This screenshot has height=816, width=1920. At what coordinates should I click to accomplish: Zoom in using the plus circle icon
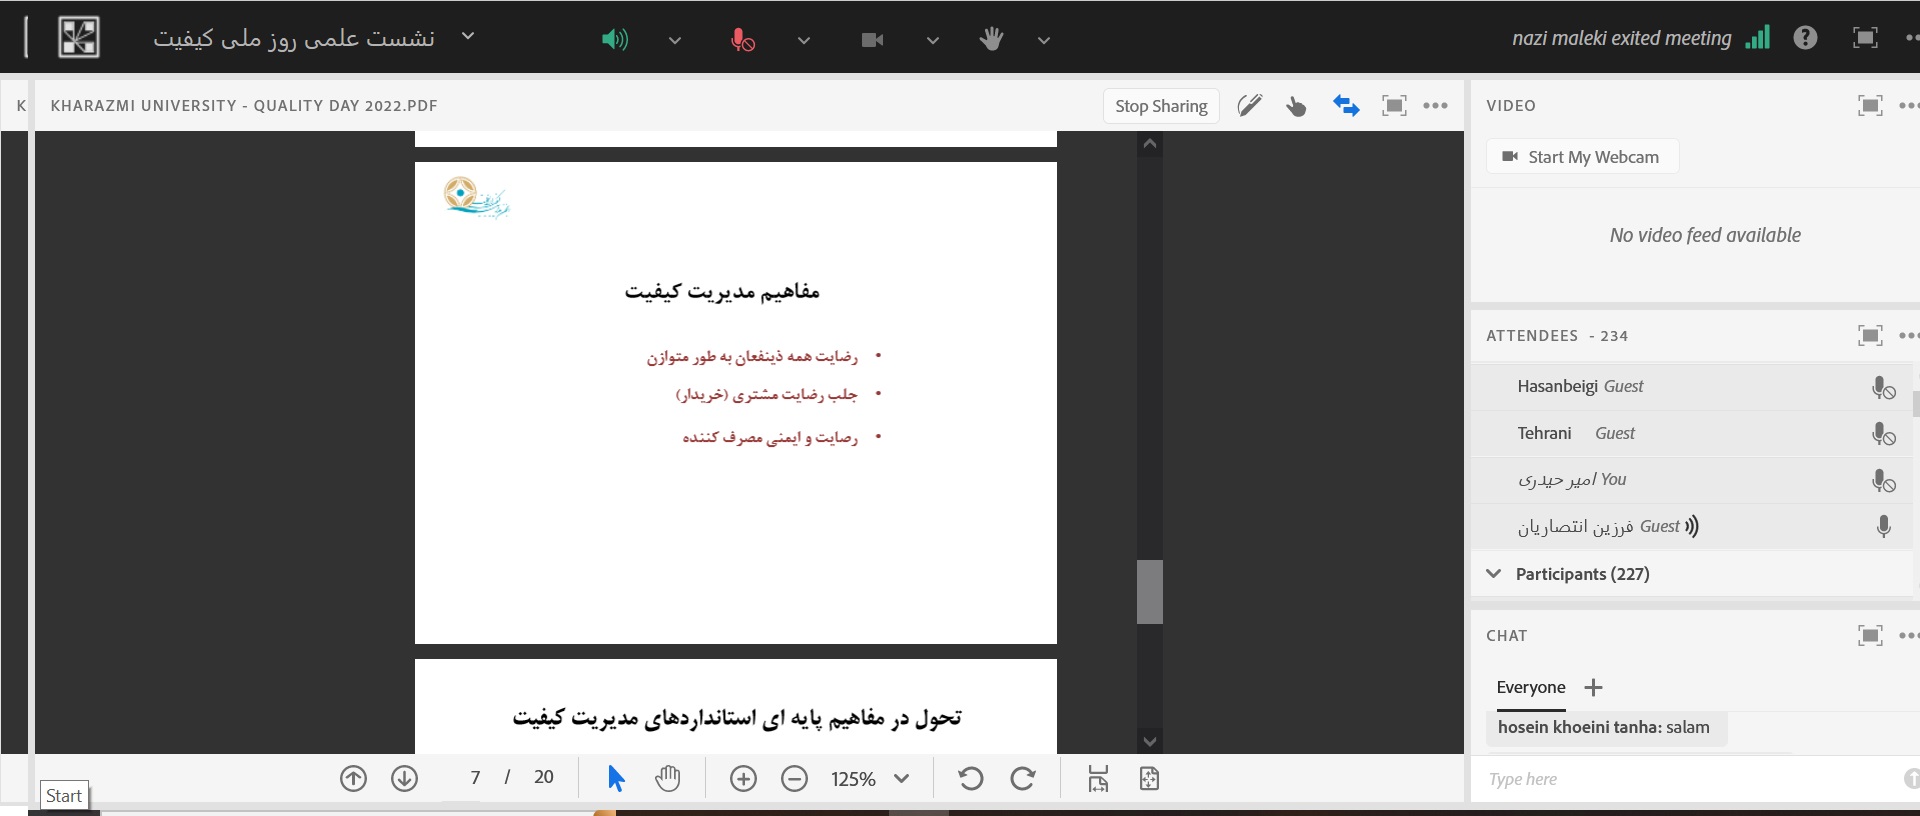(743, 778)
